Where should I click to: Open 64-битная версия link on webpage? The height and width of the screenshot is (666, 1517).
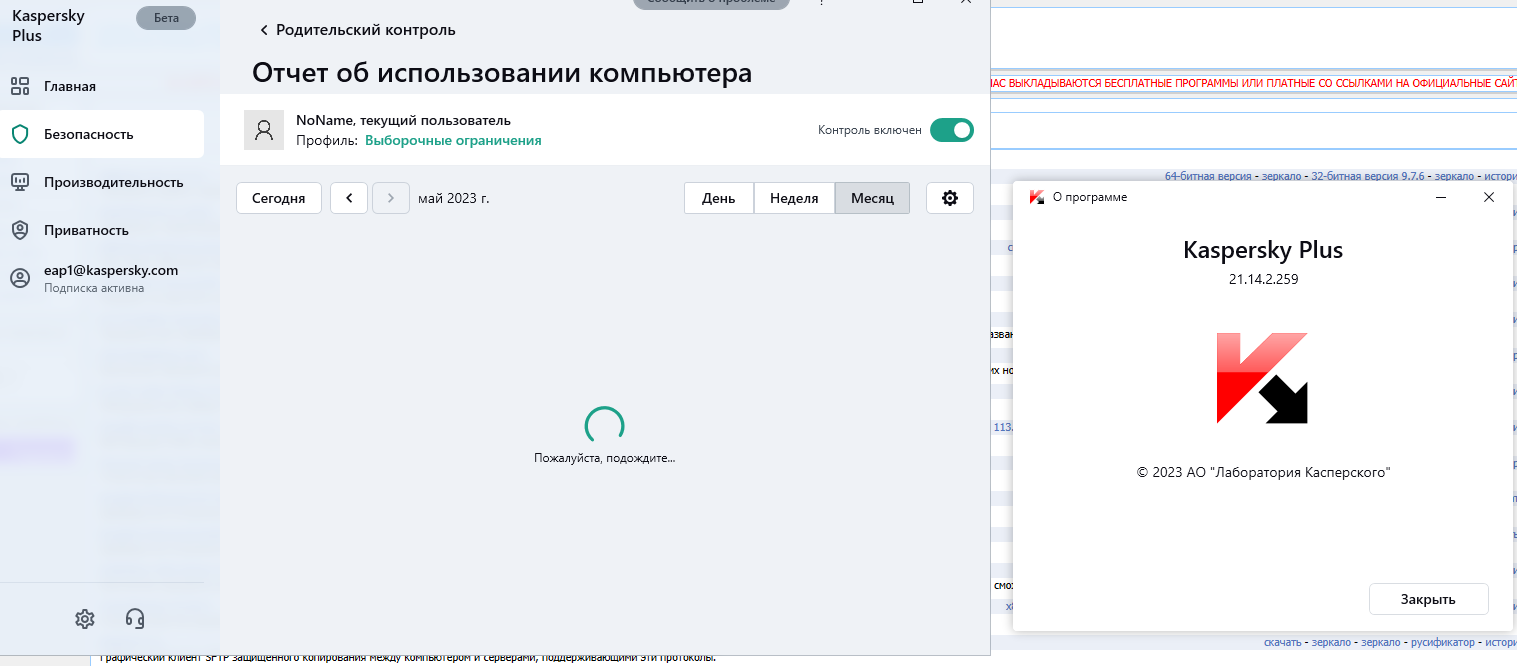click(1208, 176)
